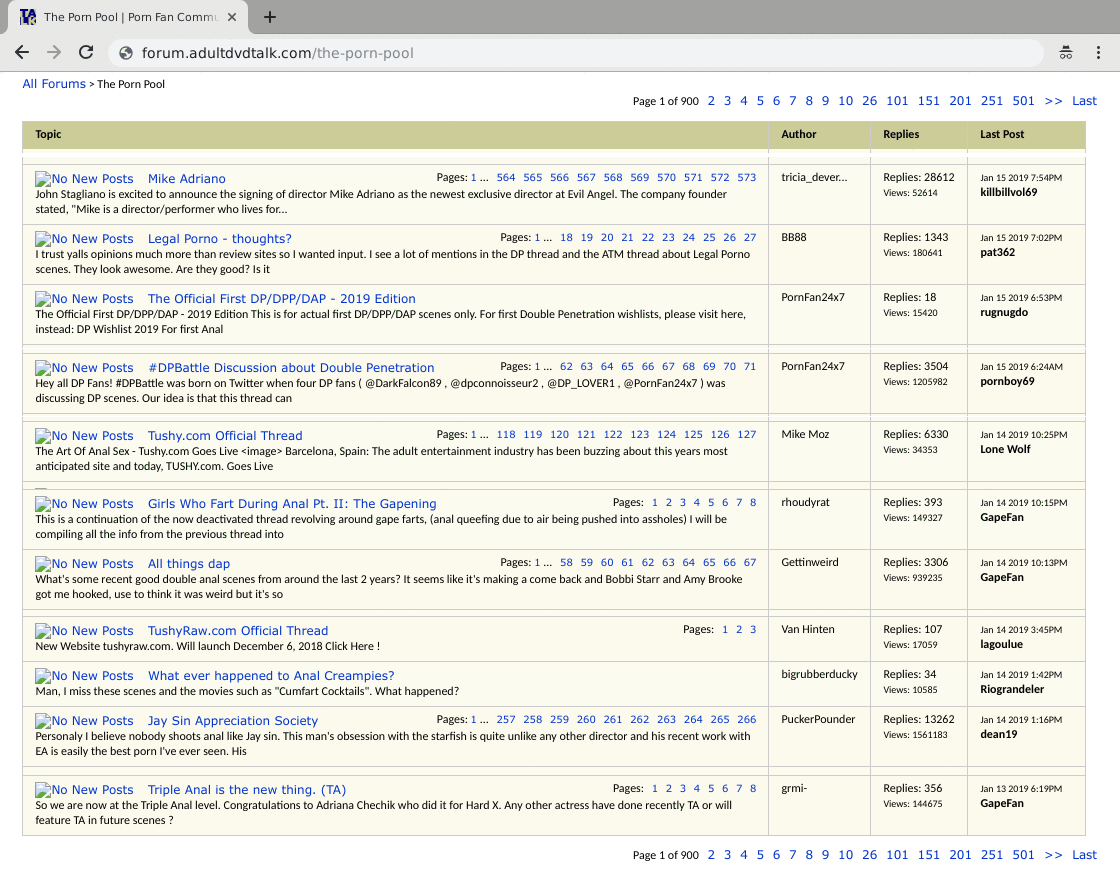Click the top >> next pages link
Screen dimensions: 1120x870
tap(1053, 101)
